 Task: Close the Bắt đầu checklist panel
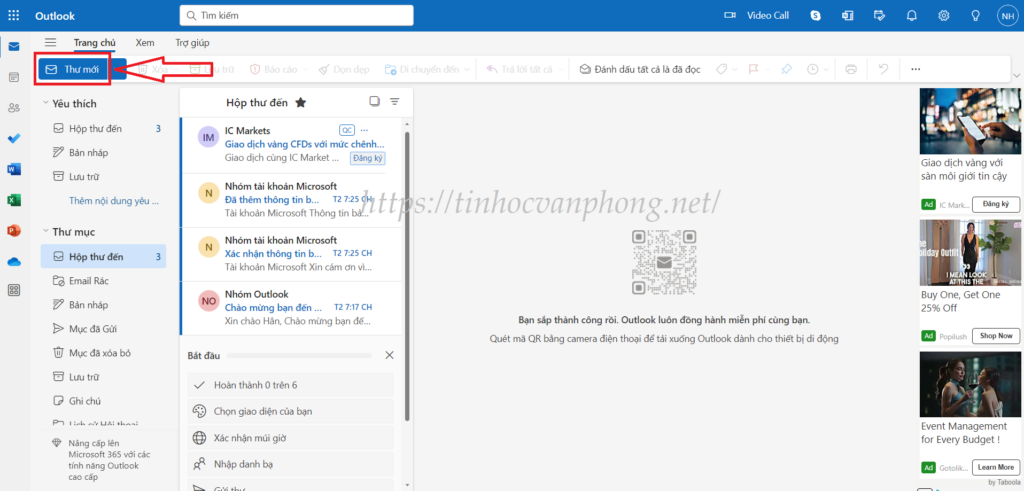(x=389, y=355)
